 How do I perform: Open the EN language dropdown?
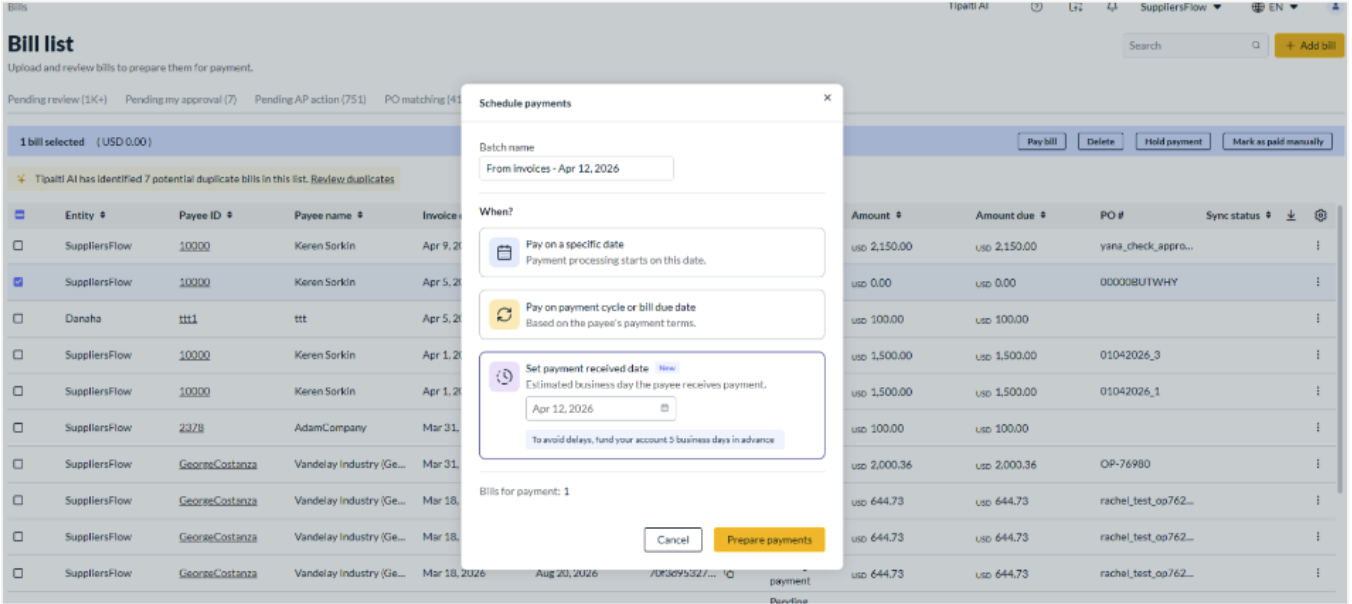pos(1275,7)
